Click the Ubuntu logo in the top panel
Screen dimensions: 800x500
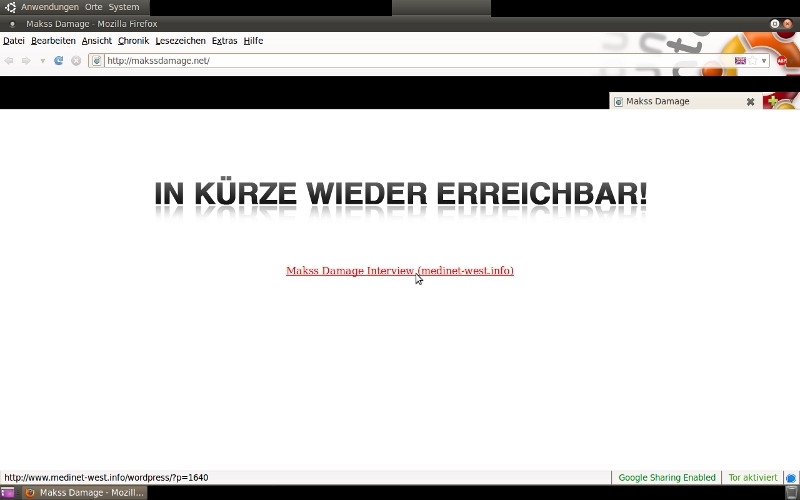coord(10,7)
